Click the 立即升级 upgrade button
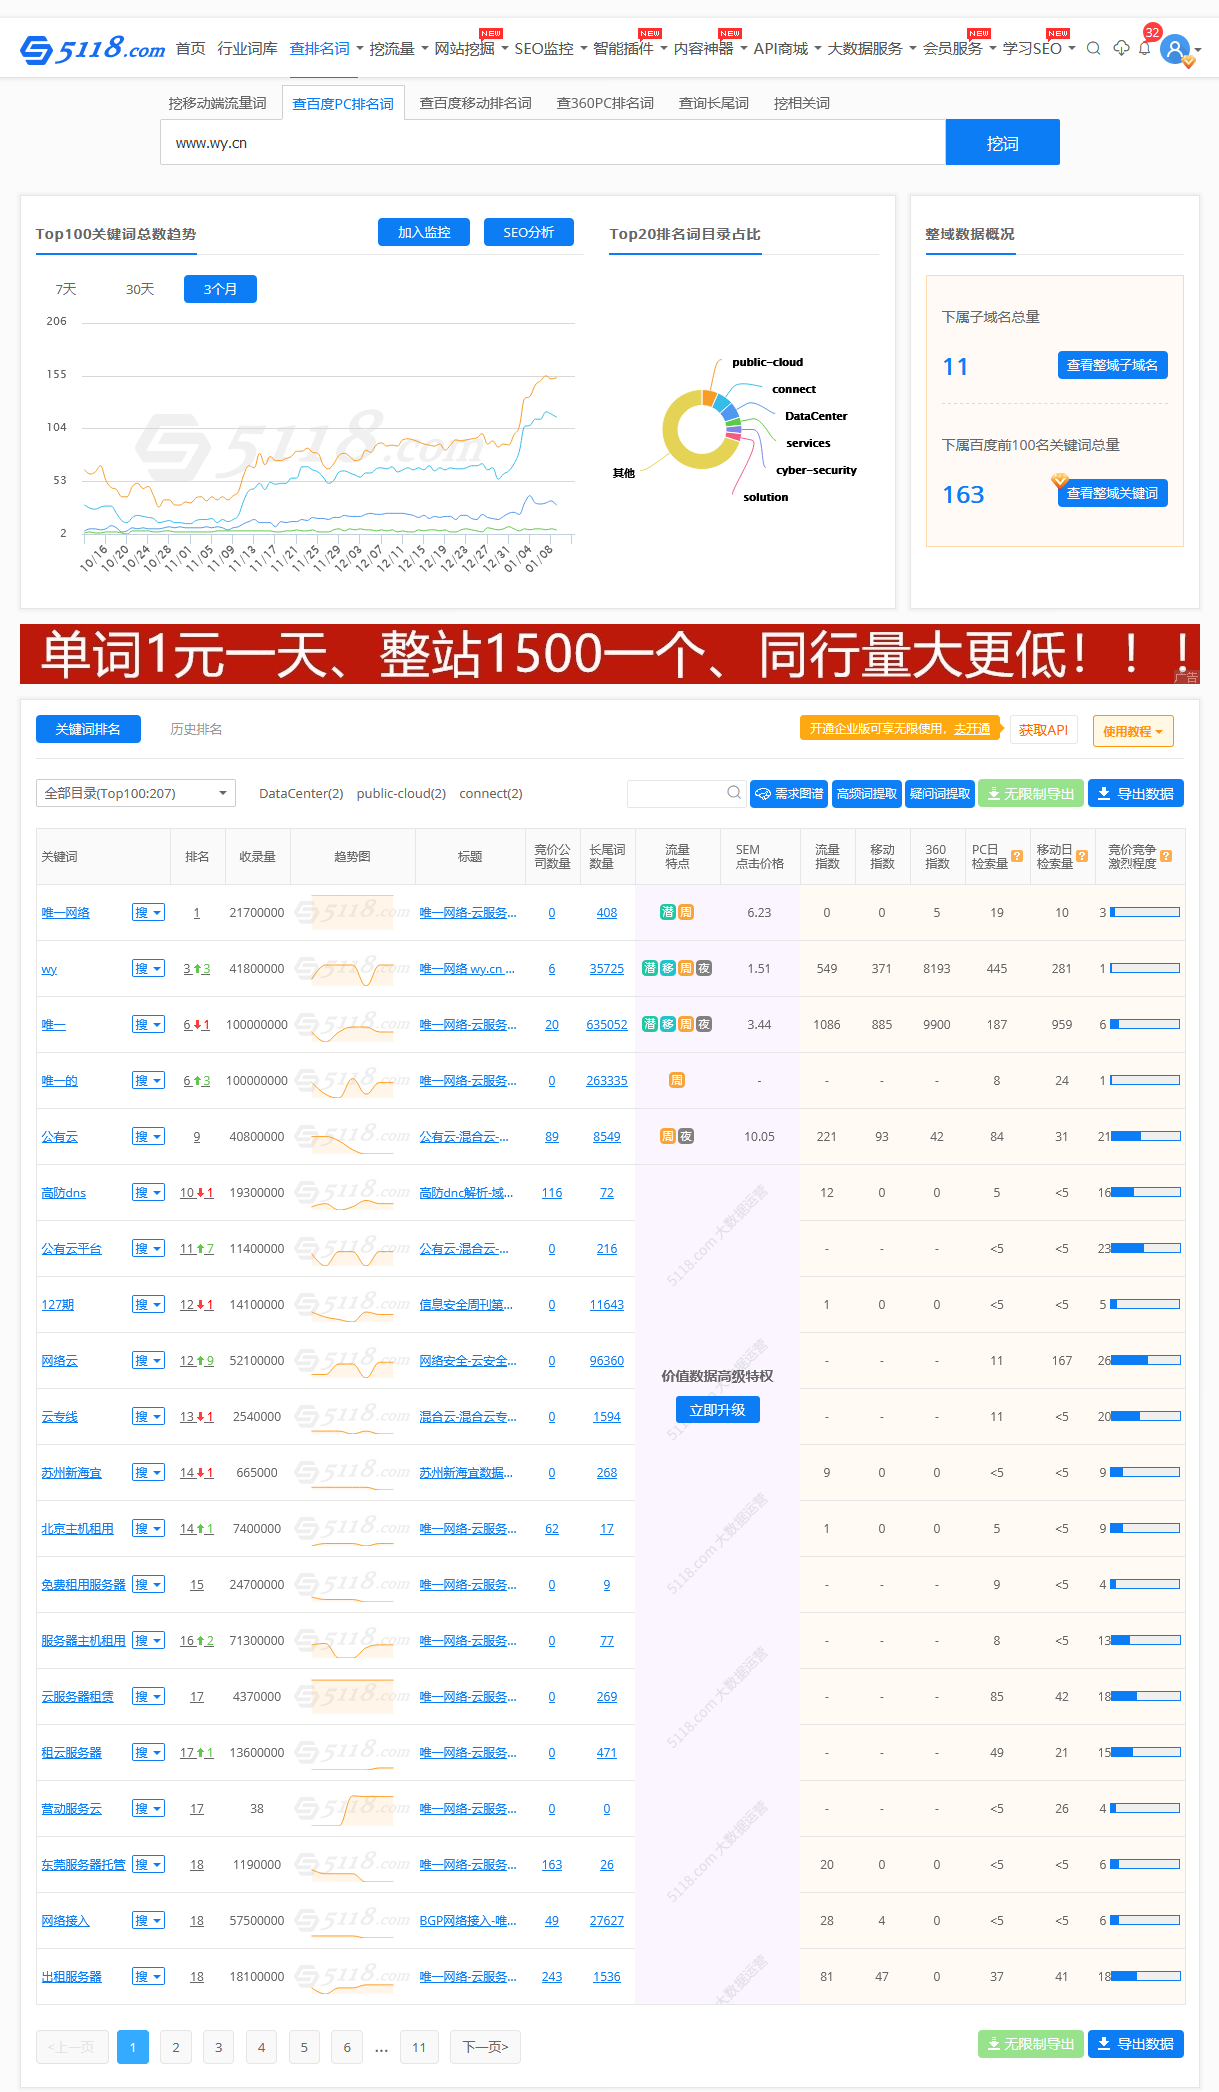Image resolution: width=1219 pixels, height=2092 pixels. click(x=717, y=1410)
